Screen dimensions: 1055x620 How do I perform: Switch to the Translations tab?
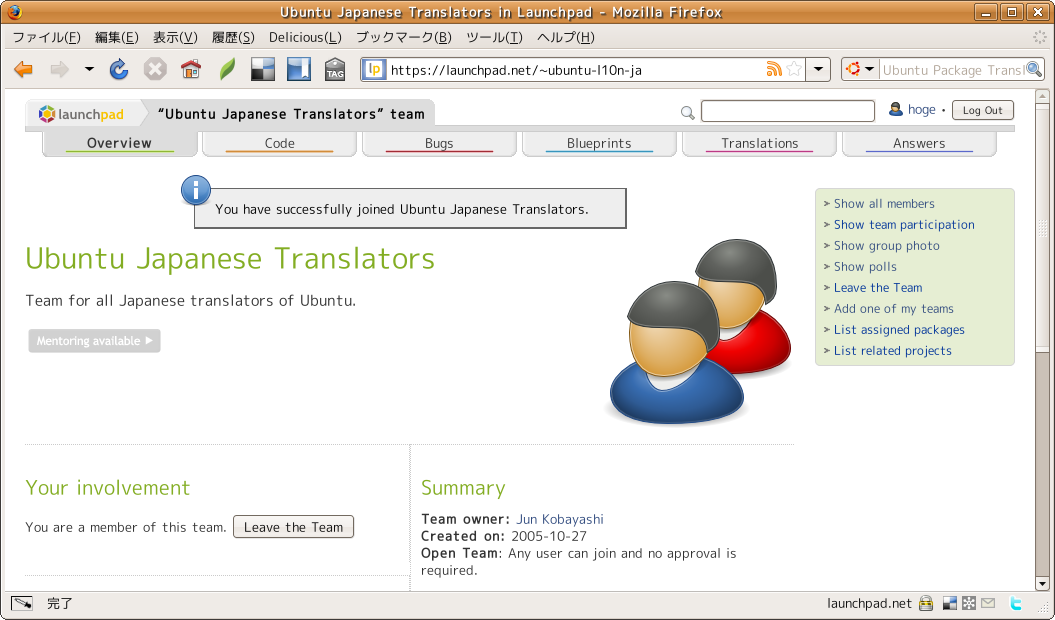(760, 143)
